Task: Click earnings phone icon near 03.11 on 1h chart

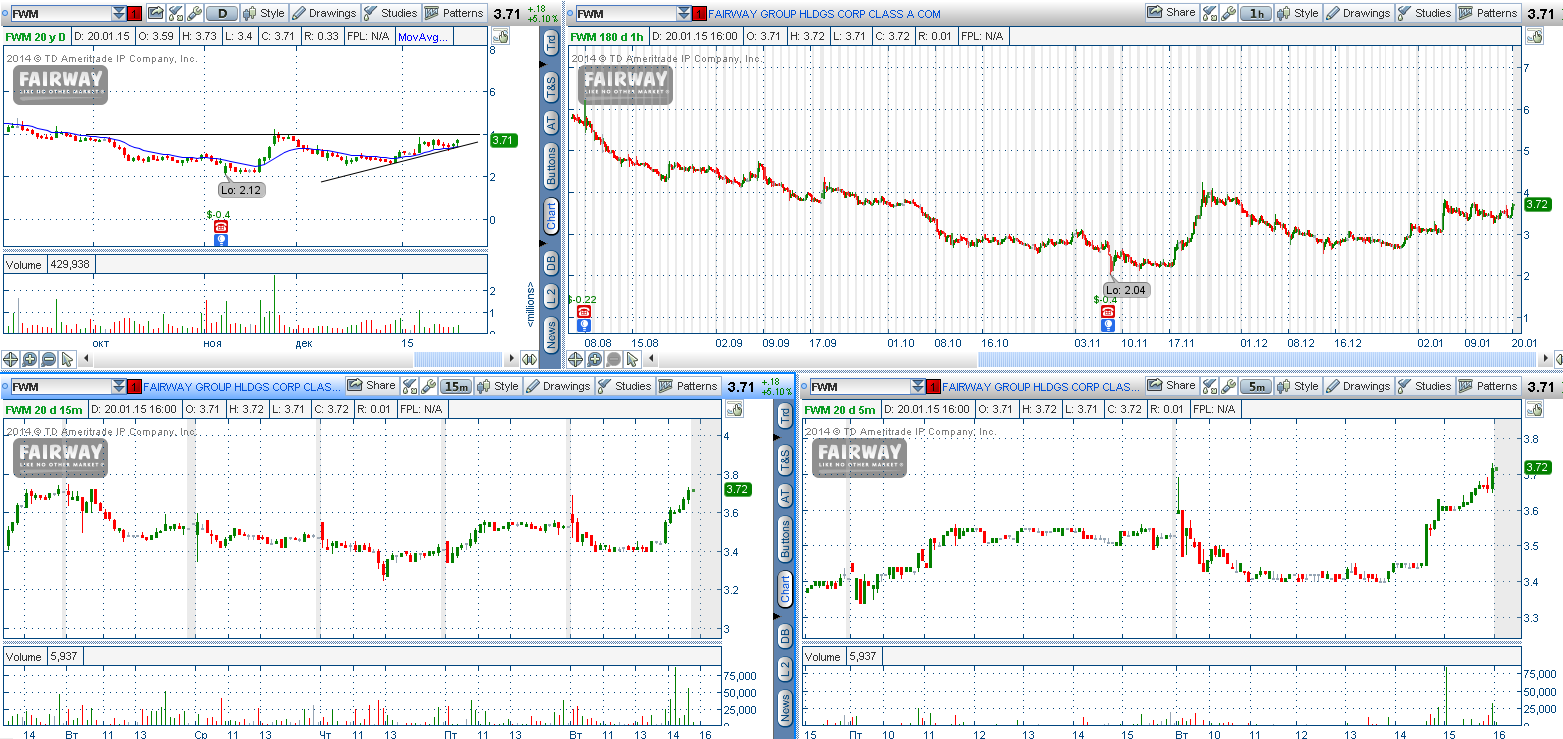Action: point(1107,312)
